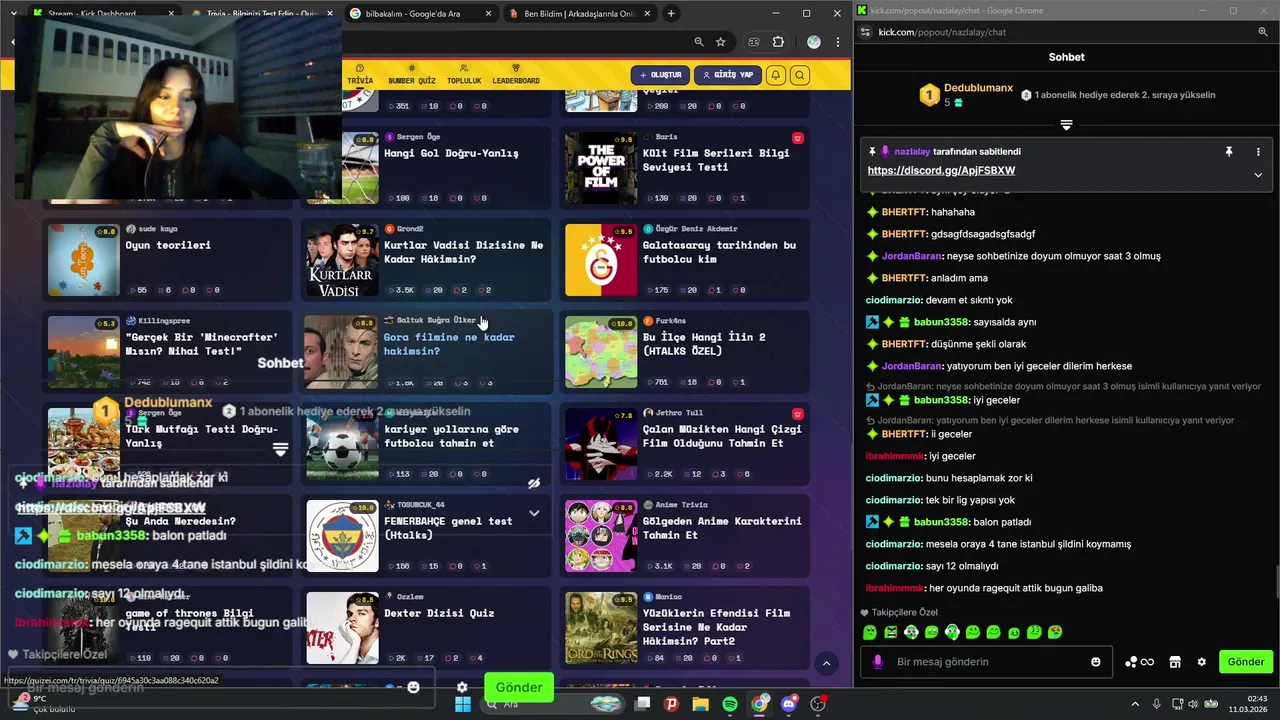Open the Dexter Dizisi Quiz title
This screenshot has width=1280, height=720.
click(439, 613)
